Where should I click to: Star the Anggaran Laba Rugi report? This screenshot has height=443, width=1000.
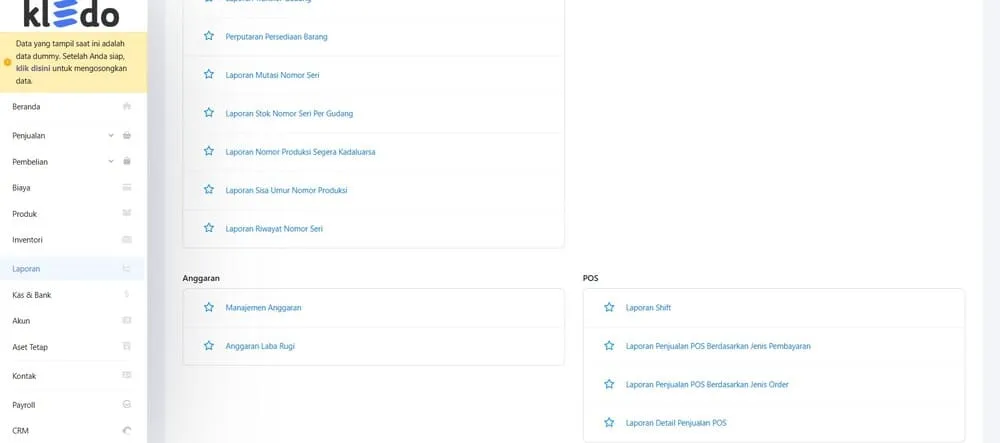click(x=209, y=345)
